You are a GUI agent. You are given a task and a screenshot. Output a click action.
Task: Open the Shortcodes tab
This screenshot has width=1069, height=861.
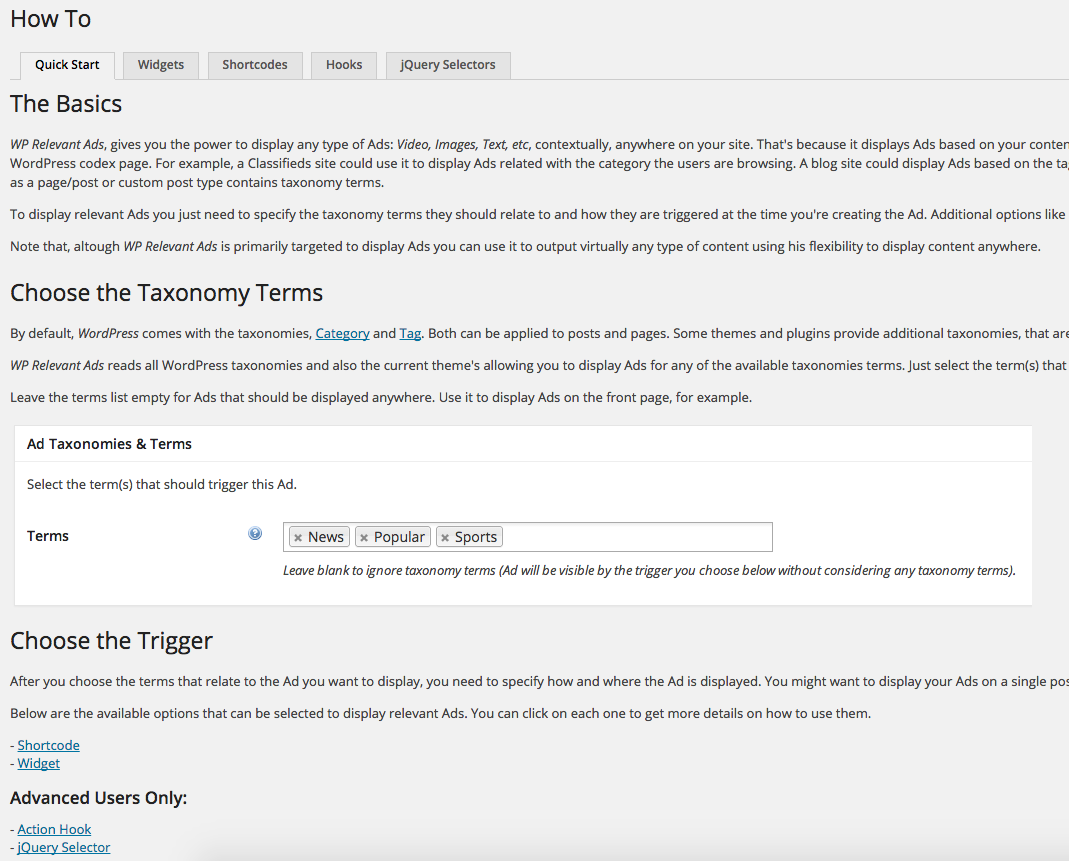[x=254, y=64]
